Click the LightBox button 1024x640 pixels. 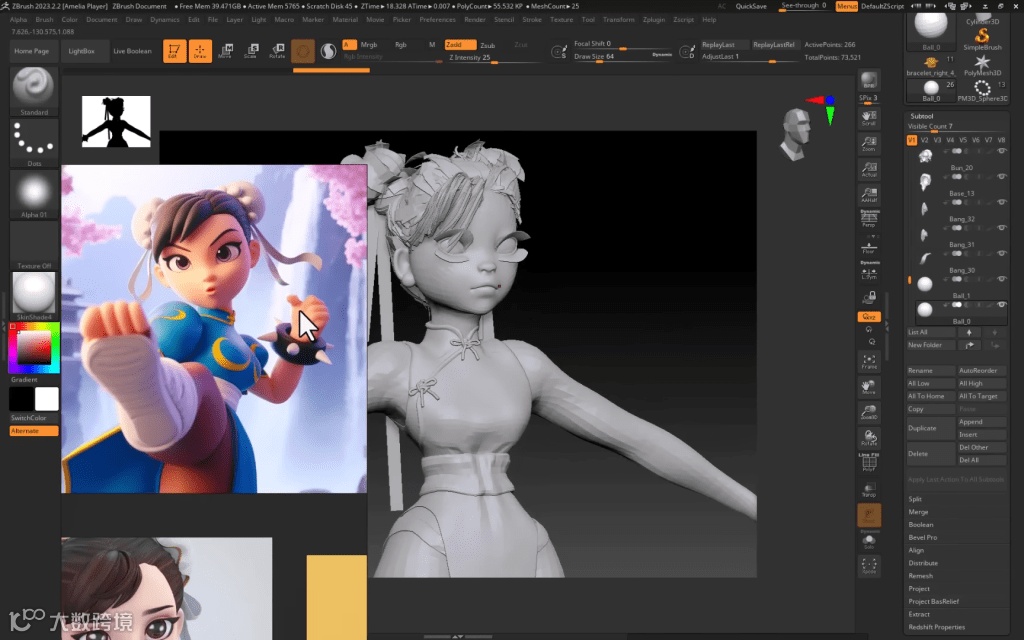click(x=82, y=51)
